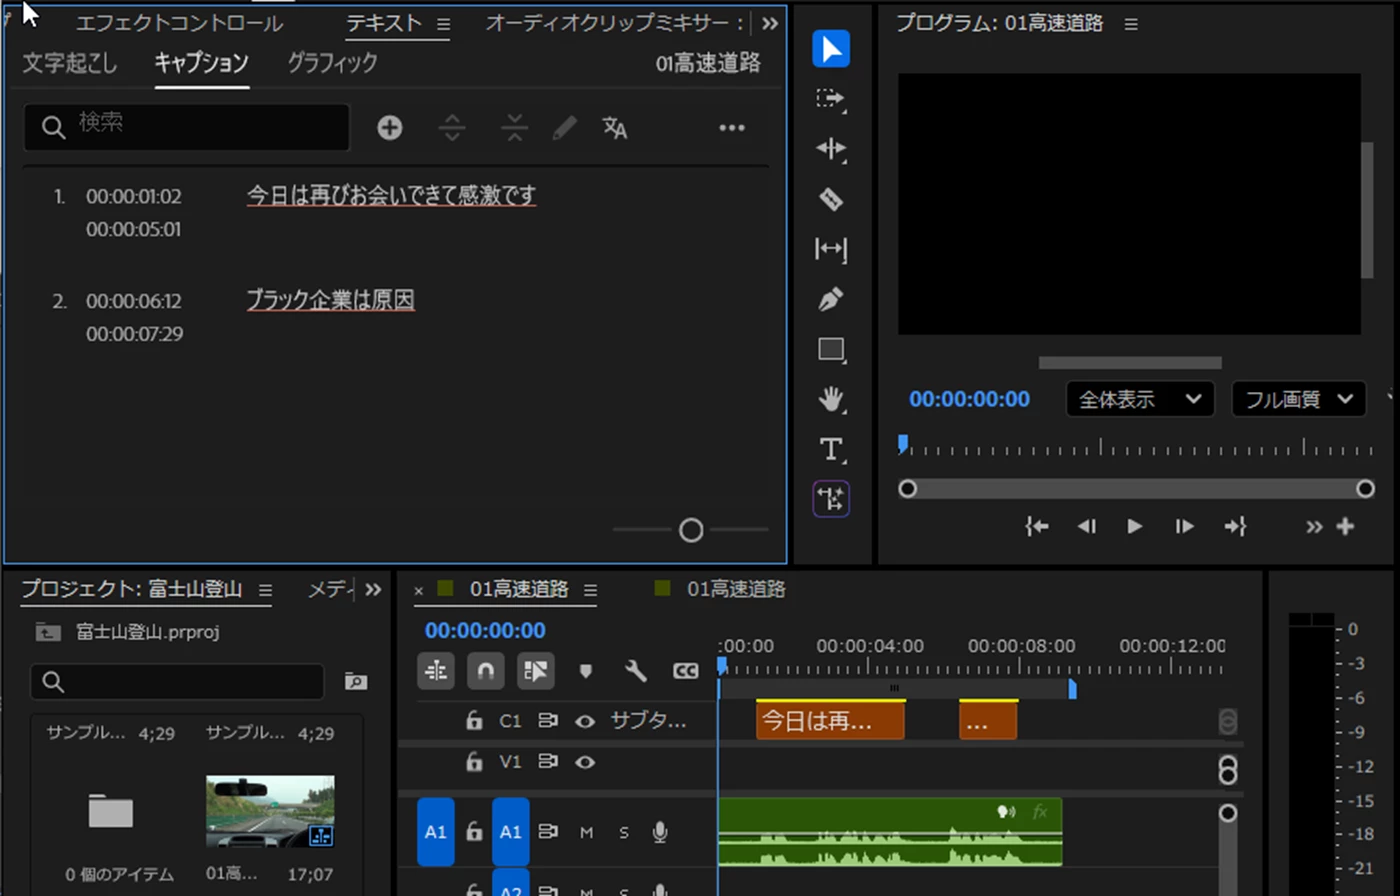Select the Slip tool
1400x896 pixels.
pos(831,249)
